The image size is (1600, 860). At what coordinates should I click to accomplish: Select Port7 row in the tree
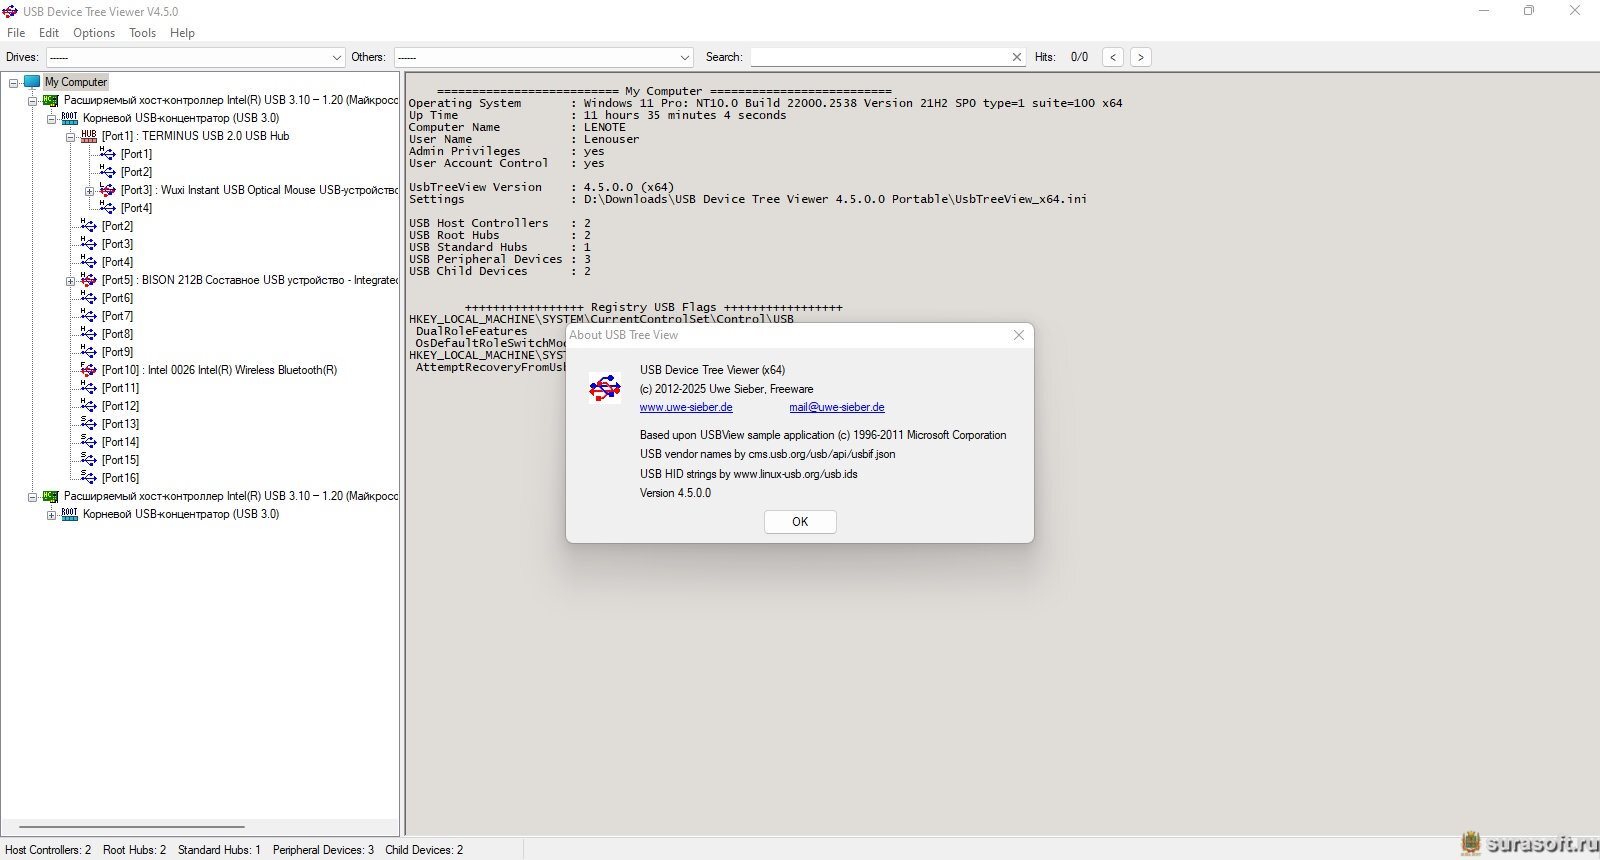point(117,316)
